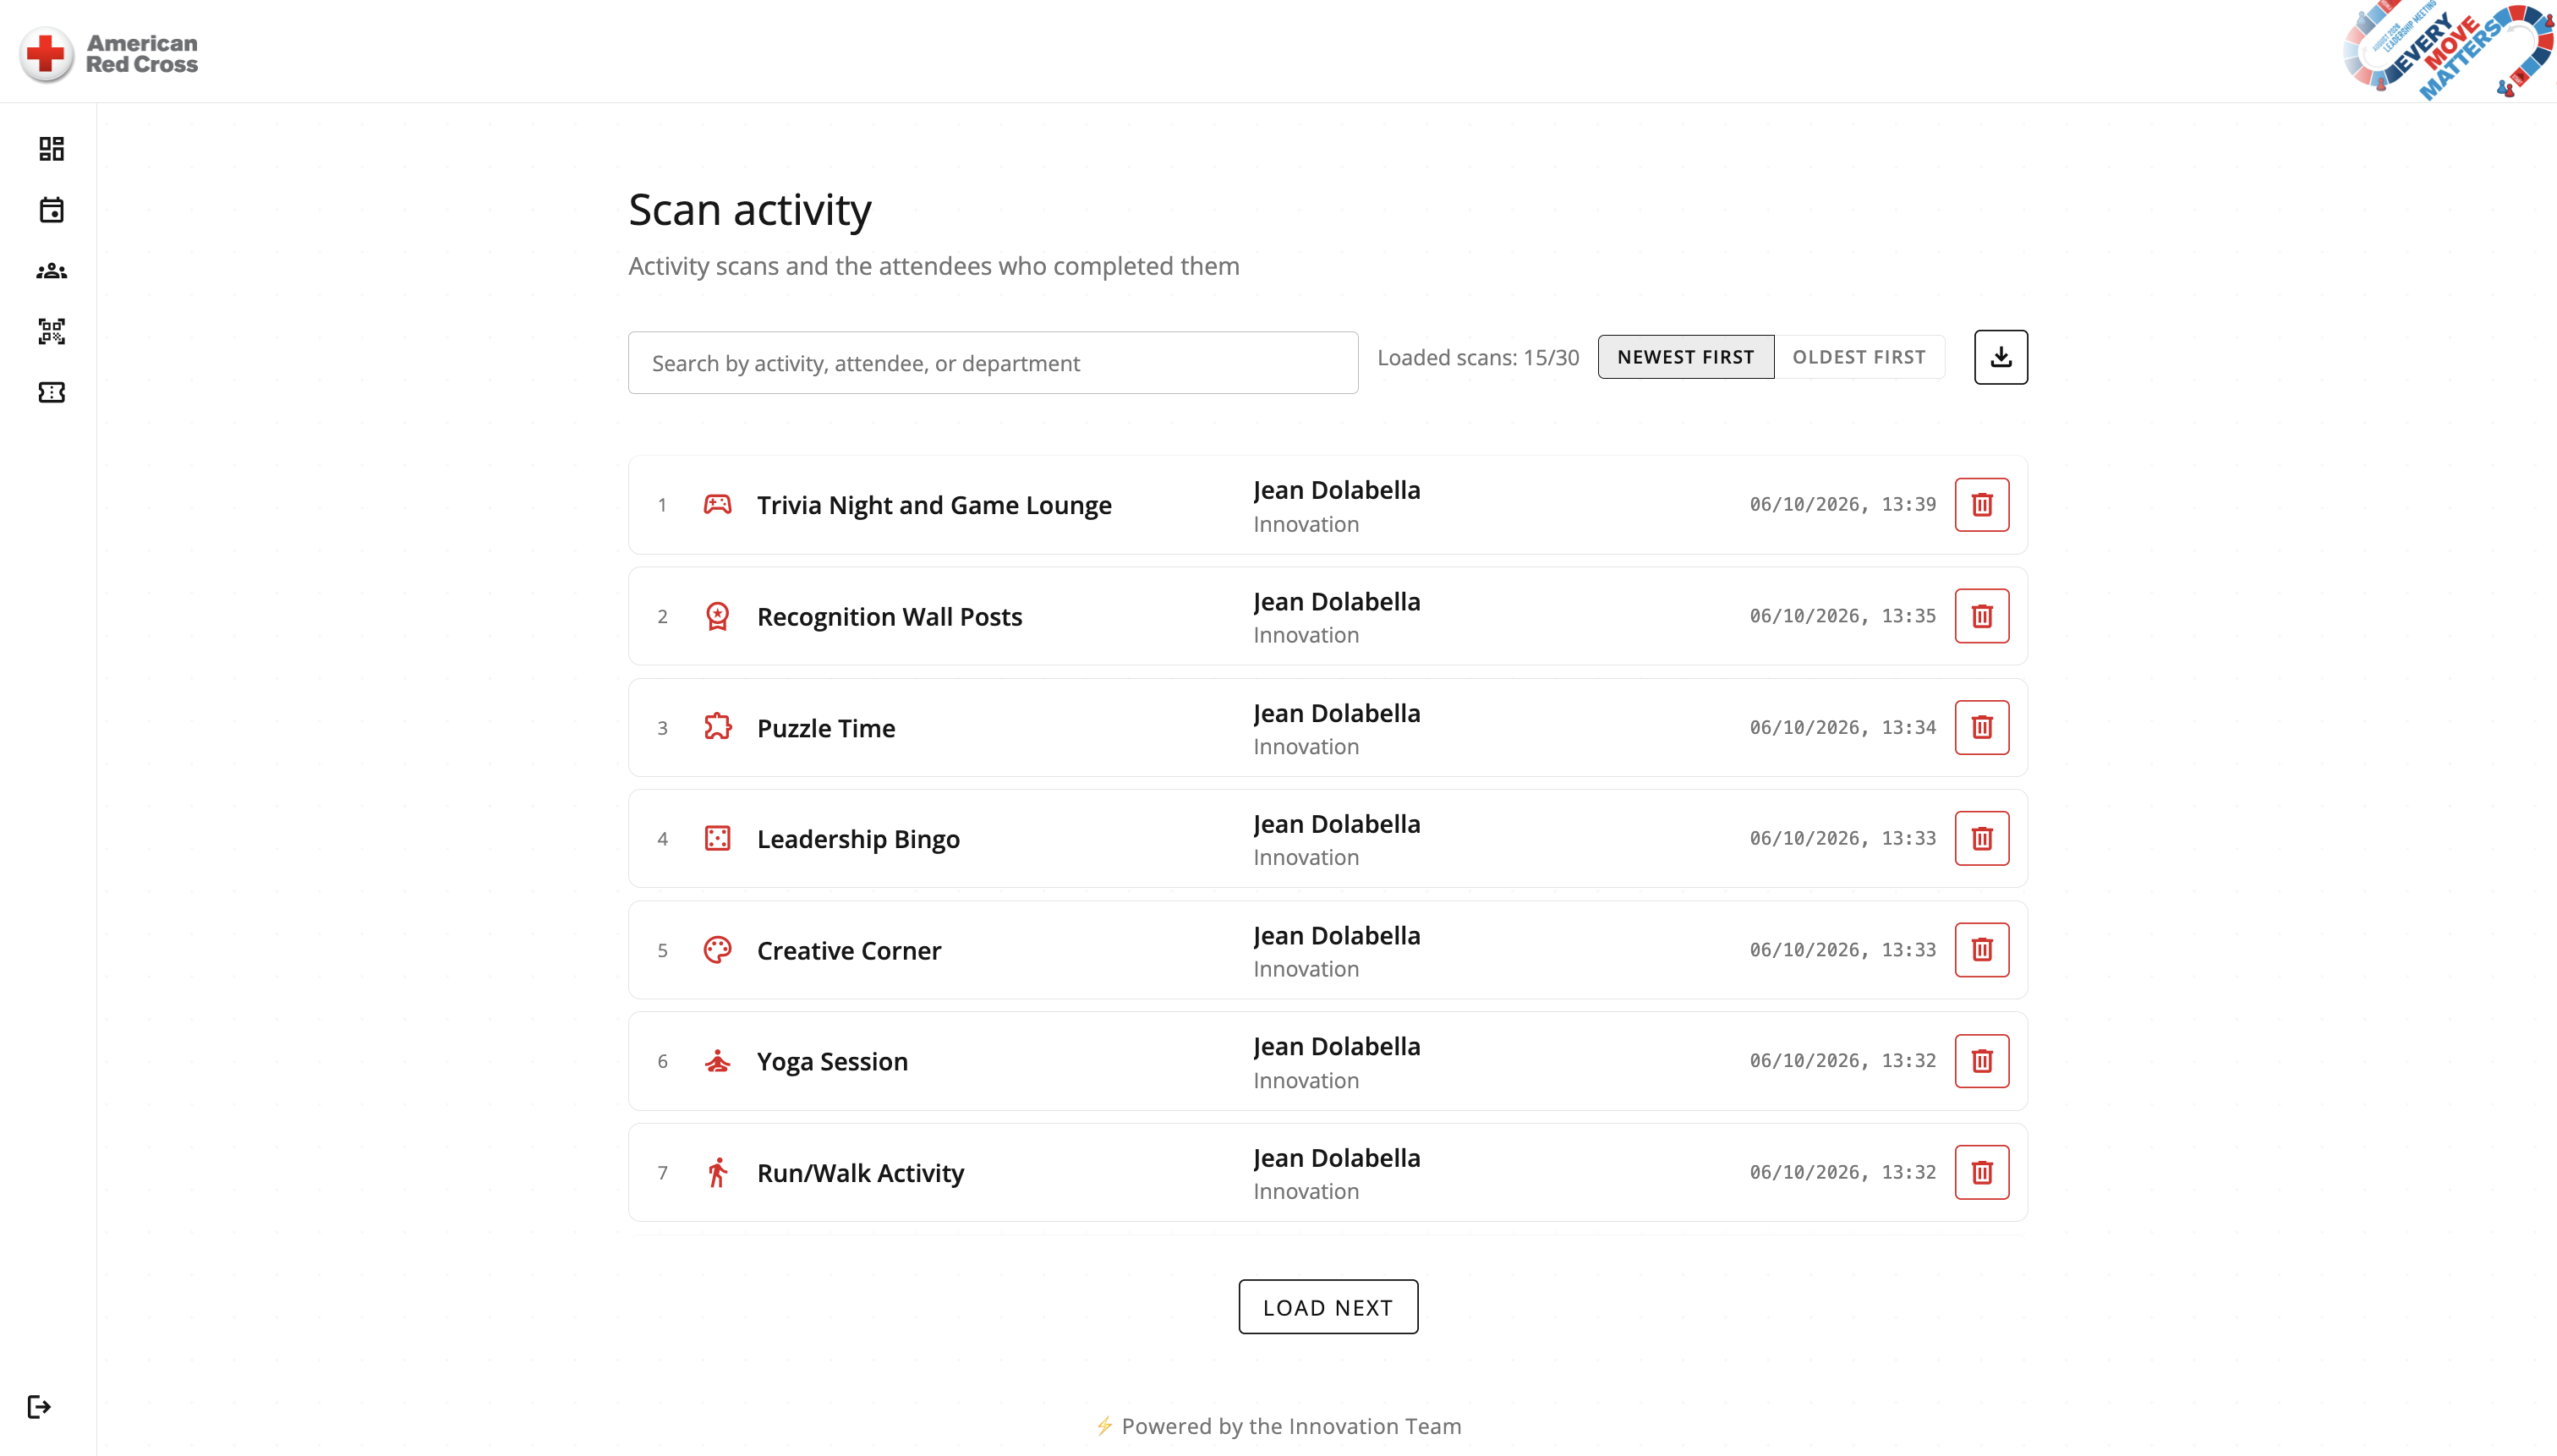Viewport: 2557px width, 1456px height.
Task: Click the American Red Cross logo
Action: coord(109,54)
